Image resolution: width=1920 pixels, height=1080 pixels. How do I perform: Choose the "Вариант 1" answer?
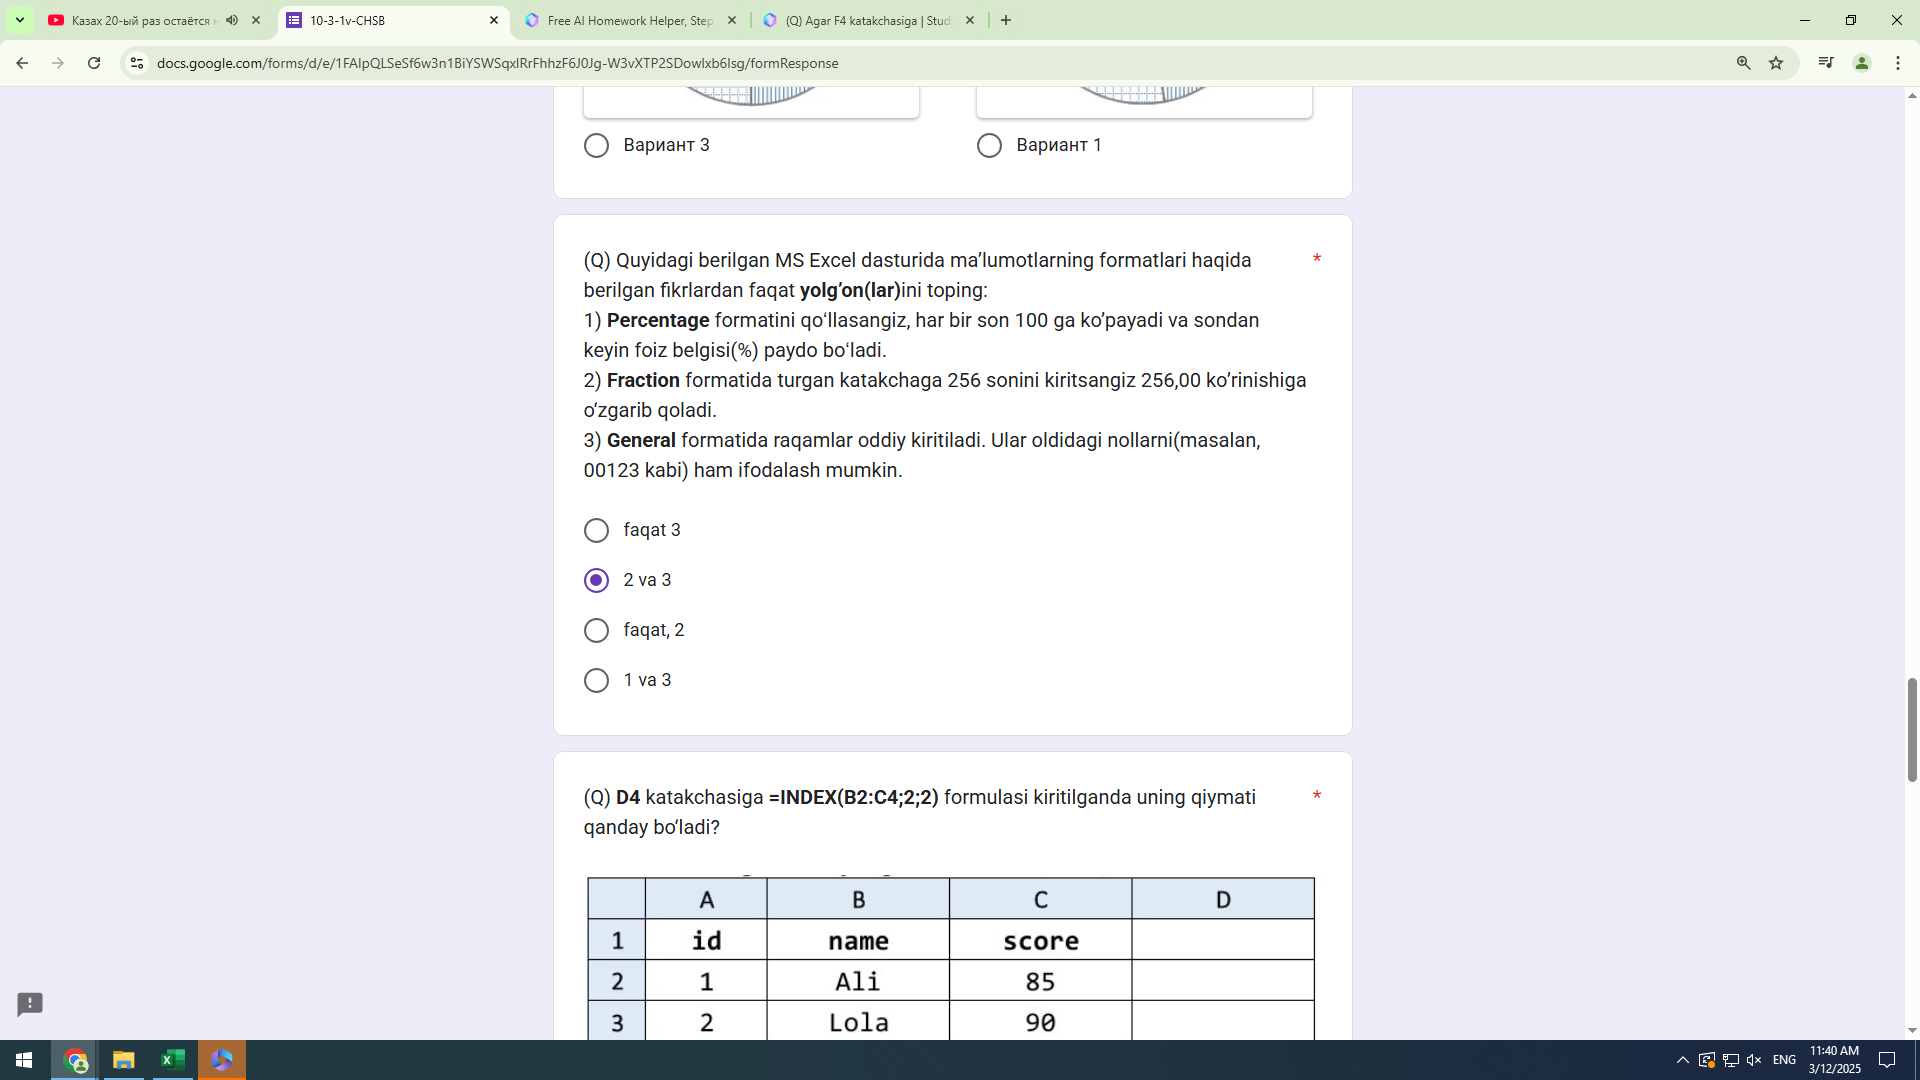point(989,145)
